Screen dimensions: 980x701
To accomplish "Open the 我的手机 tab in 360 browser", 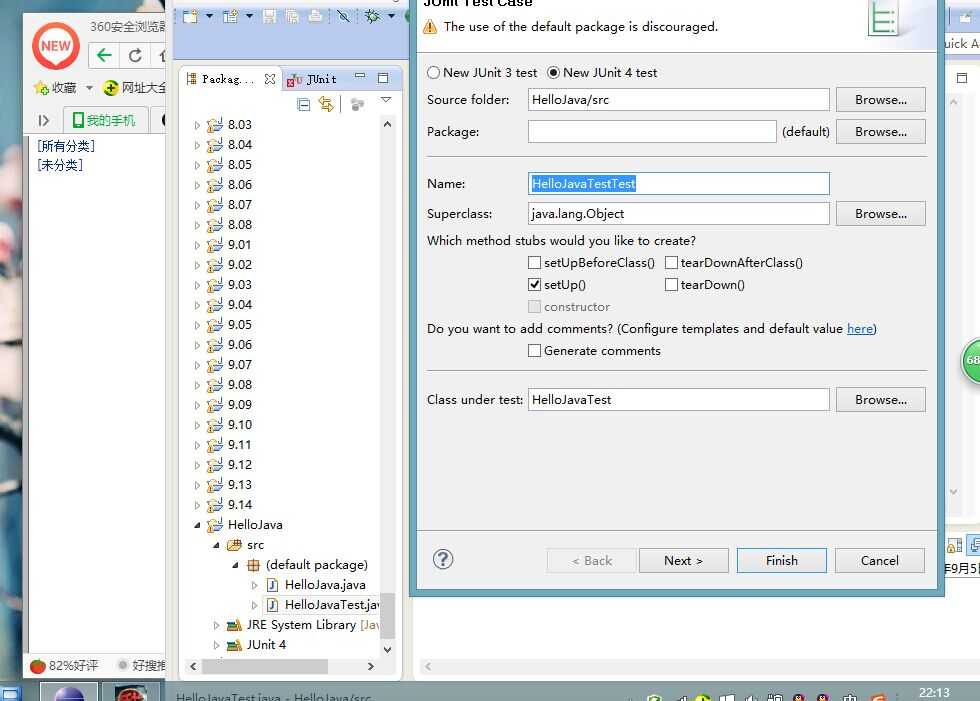I will (104, 120).
